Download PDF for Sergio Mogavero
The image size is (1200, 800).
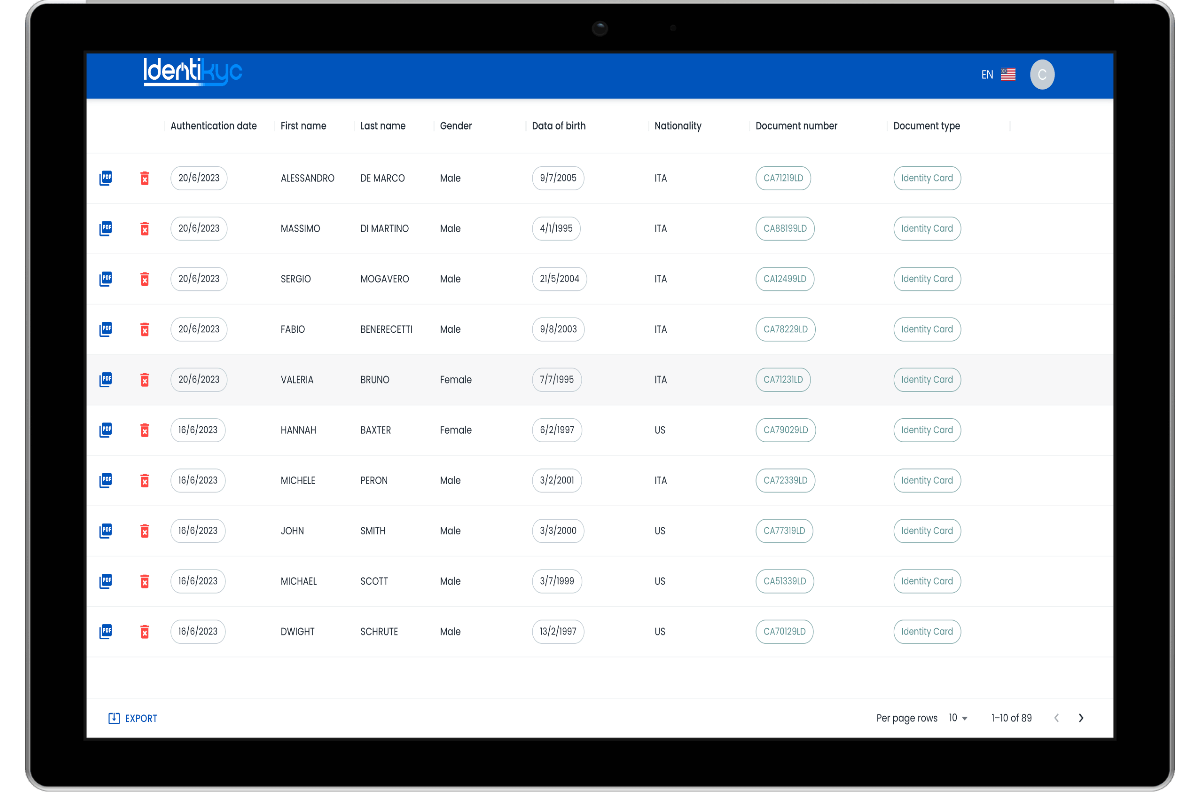pos(106,279)
